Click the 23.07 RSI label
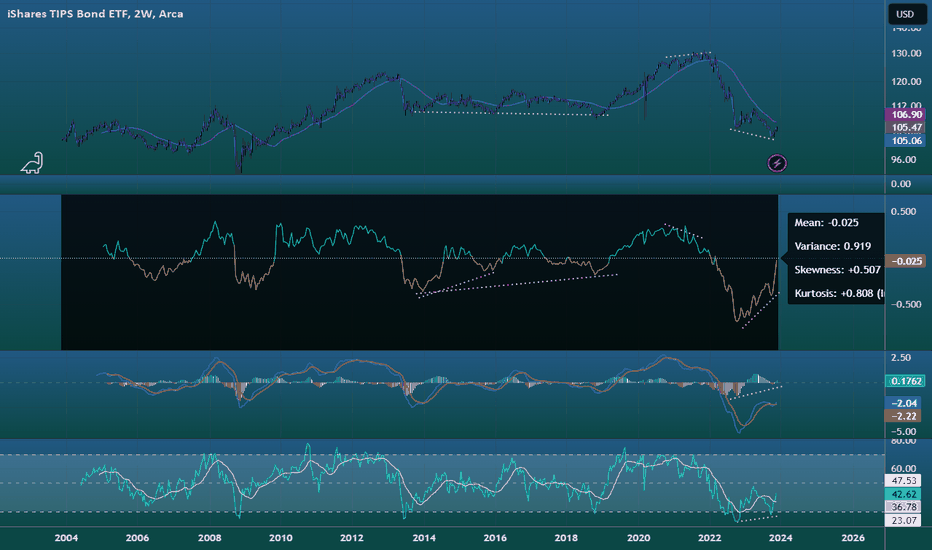Viewport: 932px width, 550px height. tap(903, 520)
